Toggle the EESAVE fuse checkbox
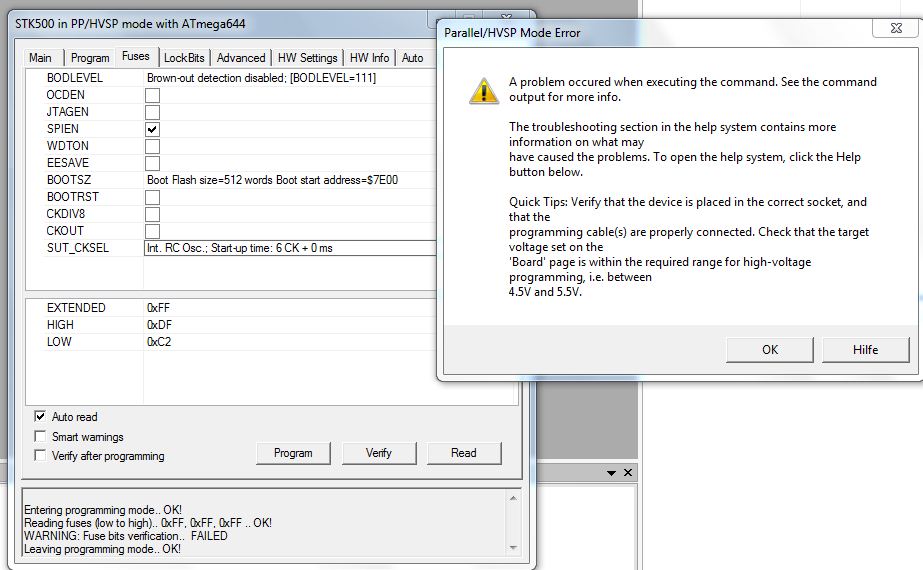Screen dimensions: 923x570 coord(152,163)
